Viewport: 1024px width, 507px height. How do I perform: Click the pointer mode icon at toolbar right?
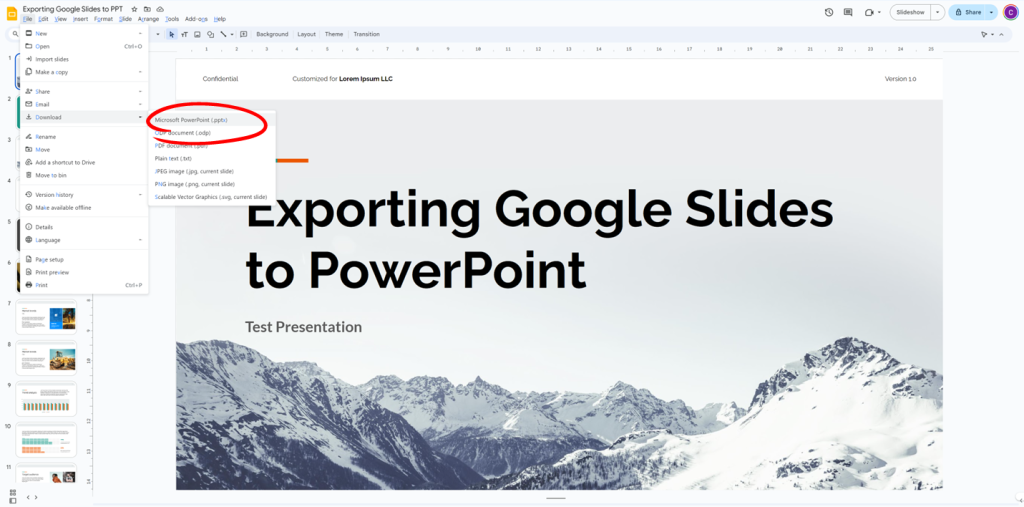point(984,34)
